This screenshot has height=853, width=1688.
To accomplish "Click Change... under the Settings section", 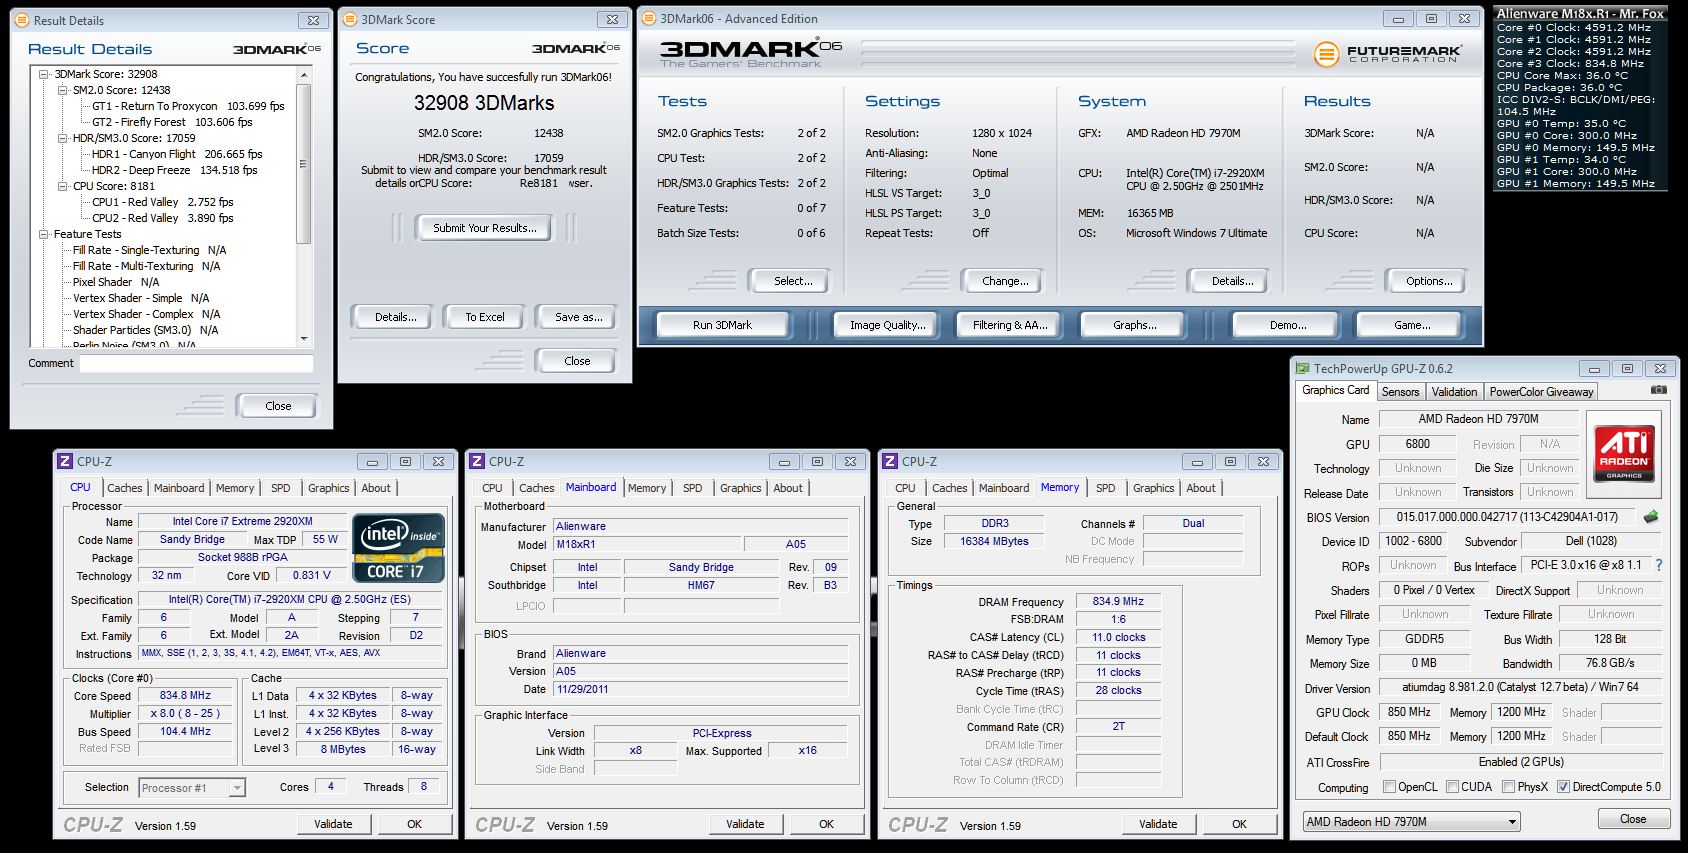I will (1005, 281).
